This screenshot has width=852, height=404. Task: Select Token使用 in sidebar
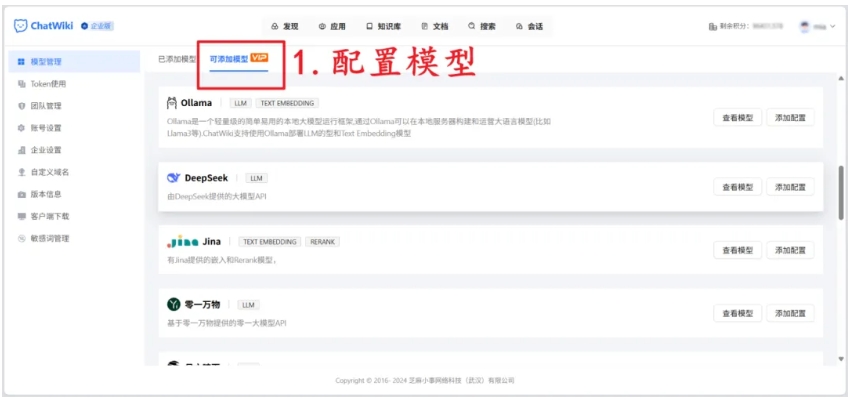tap(74, 84)
